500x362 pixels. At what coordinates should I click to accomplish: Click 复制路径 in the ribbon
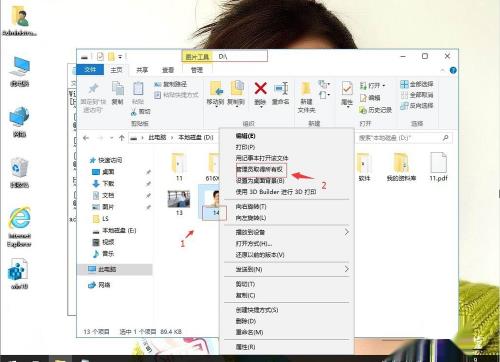coord(170,84)
